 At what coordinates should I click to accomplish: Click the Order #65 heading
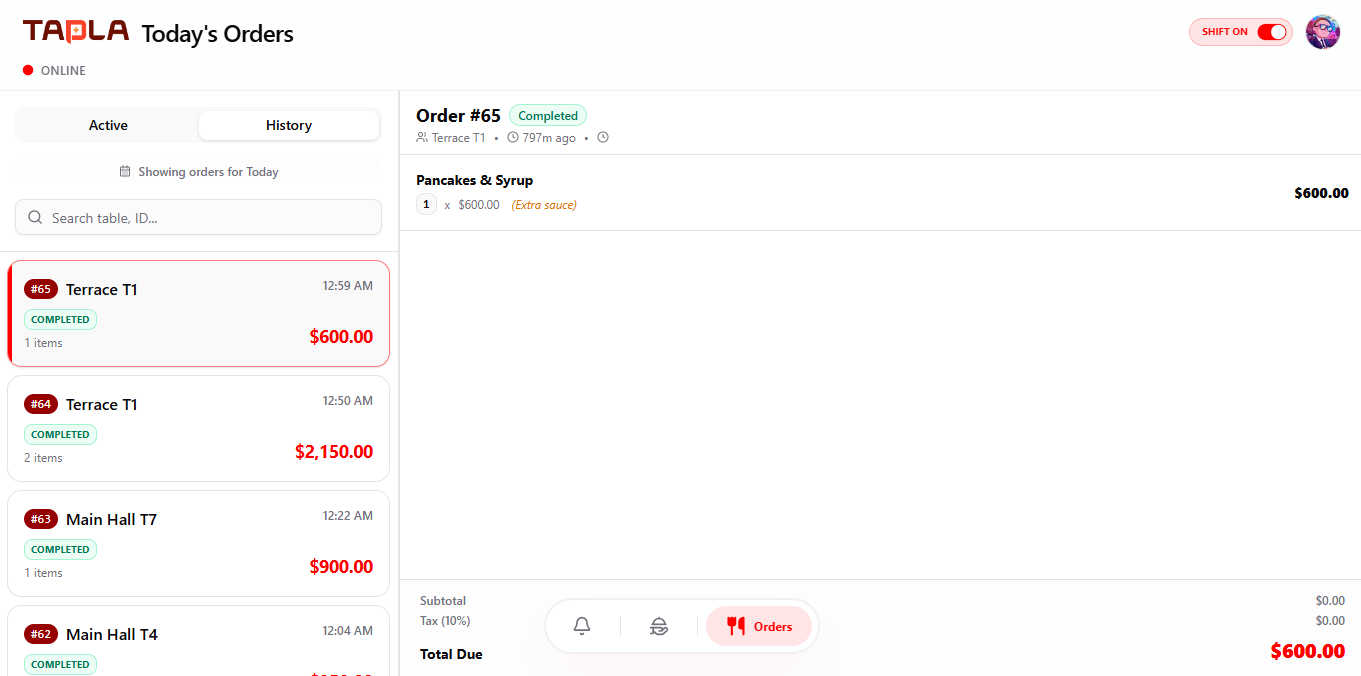pos(458,116)
